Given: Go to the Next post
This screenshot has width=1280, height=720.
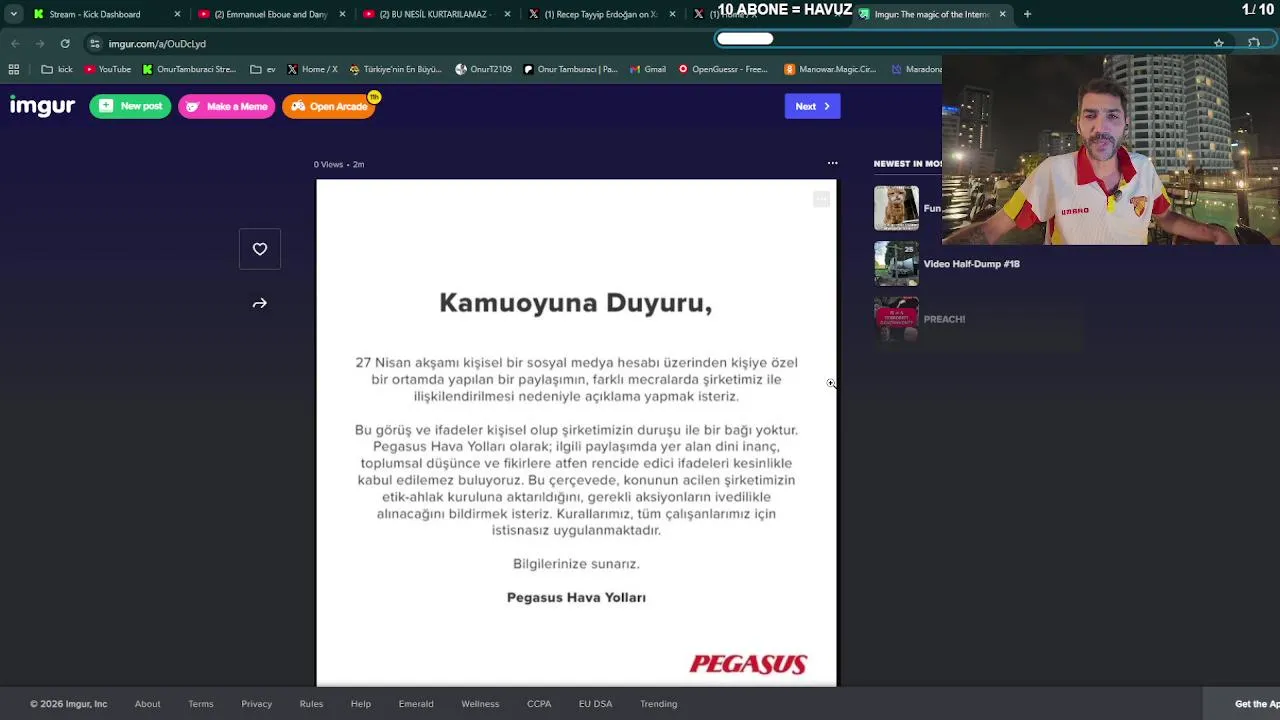Looking at the screenshot, I should tap(812, 106).
